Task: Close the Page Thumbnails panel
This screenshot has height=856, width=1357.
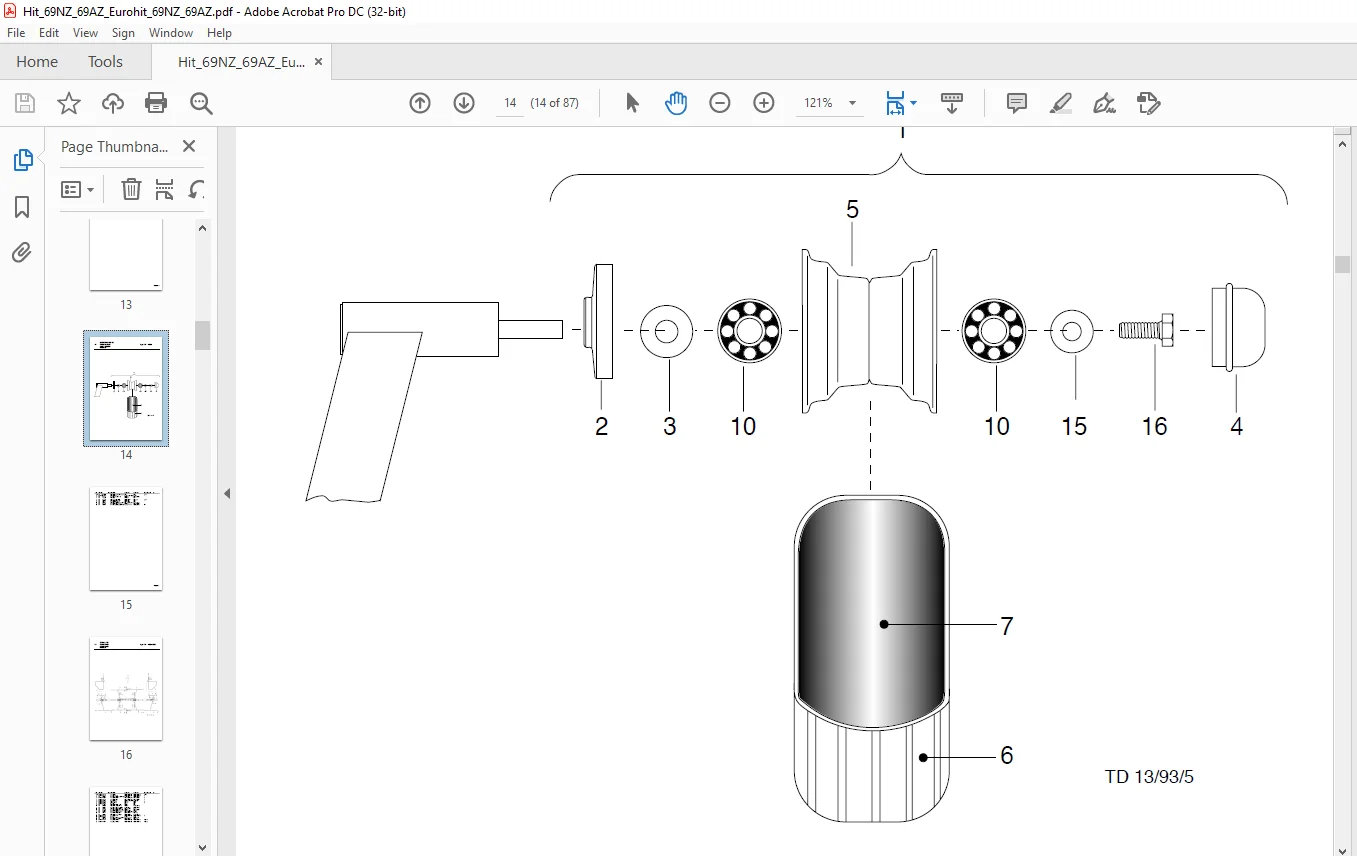Action: (189, 146)
